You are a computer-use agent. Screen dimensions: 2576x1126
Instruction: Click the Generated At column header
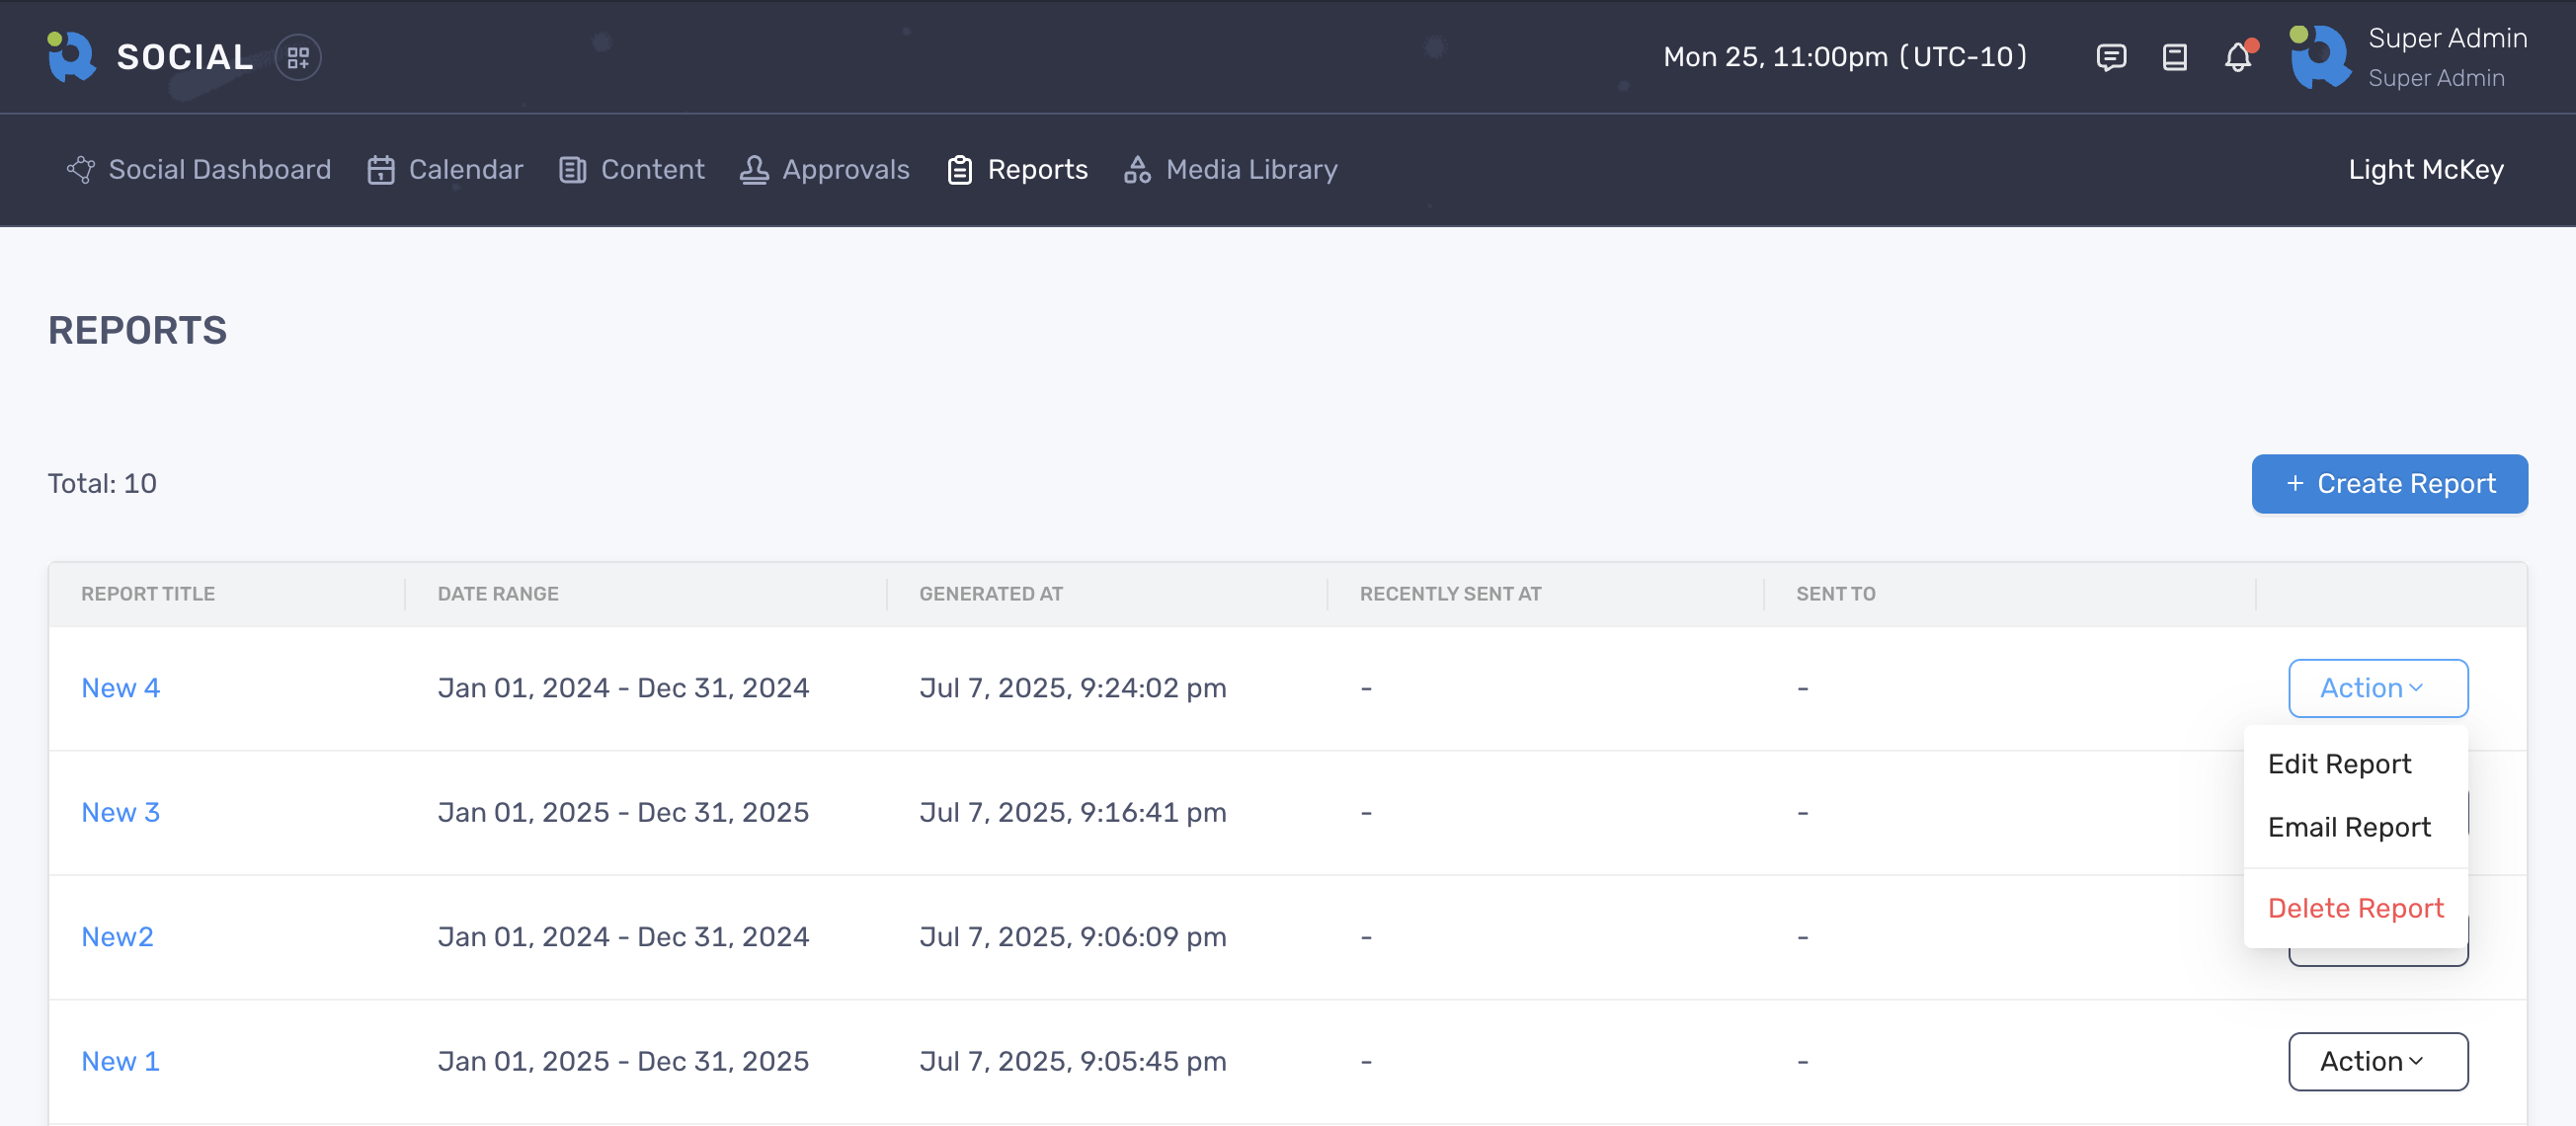991,594
